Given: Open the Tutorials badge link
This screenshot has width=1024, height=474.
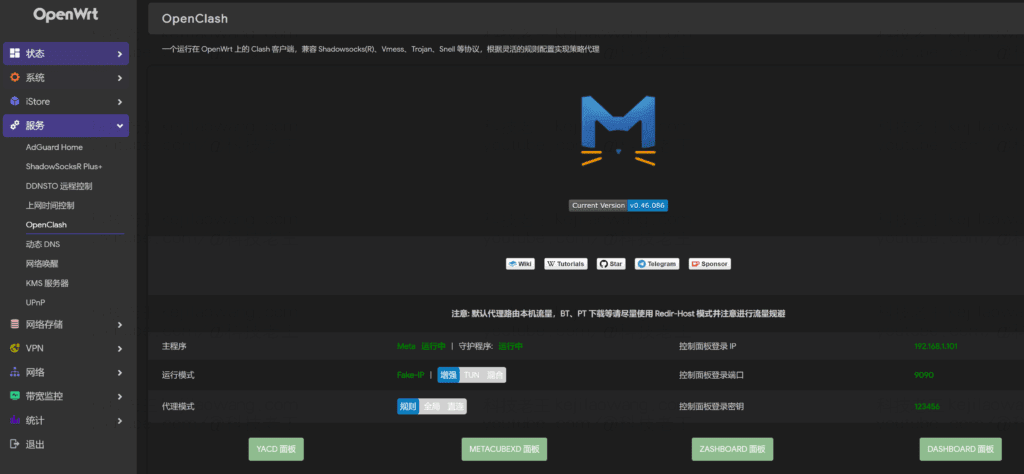Looking at the screenshot, I should click(566, 264).
